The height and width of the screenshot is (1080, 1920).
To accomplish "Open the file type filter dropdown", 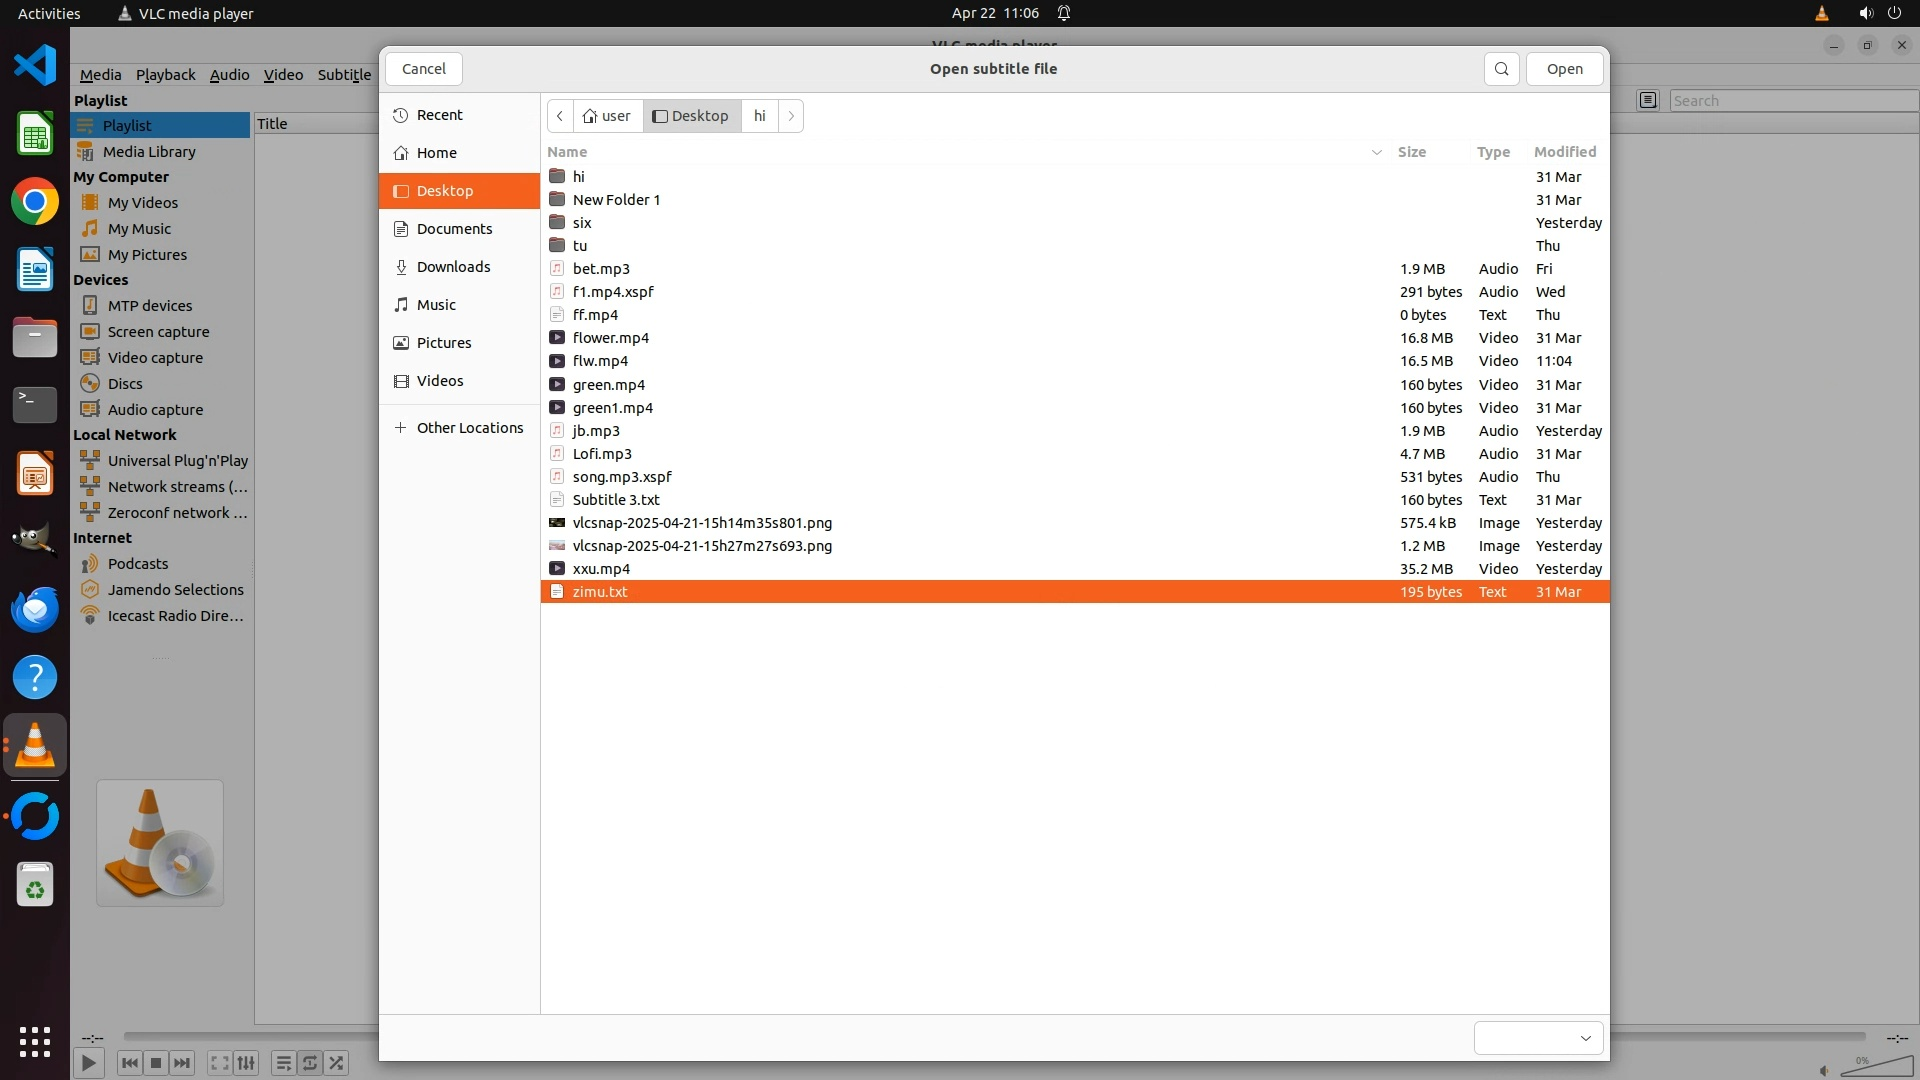I will (x=1538, y=1038).
